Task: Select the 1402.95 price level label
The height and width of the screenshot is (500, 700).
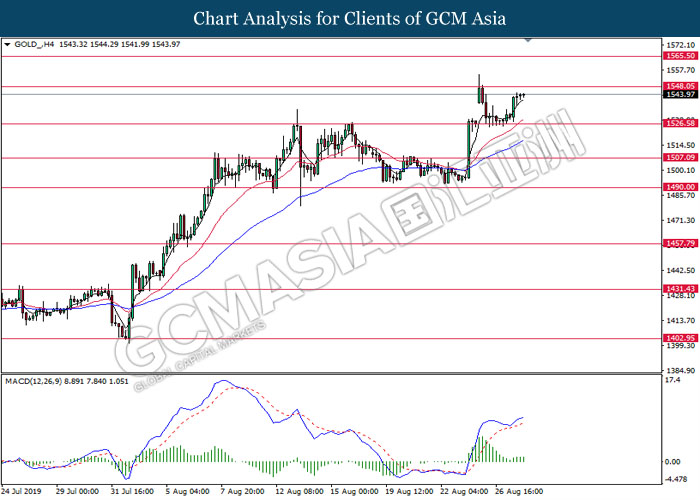Action: [680, 338]
